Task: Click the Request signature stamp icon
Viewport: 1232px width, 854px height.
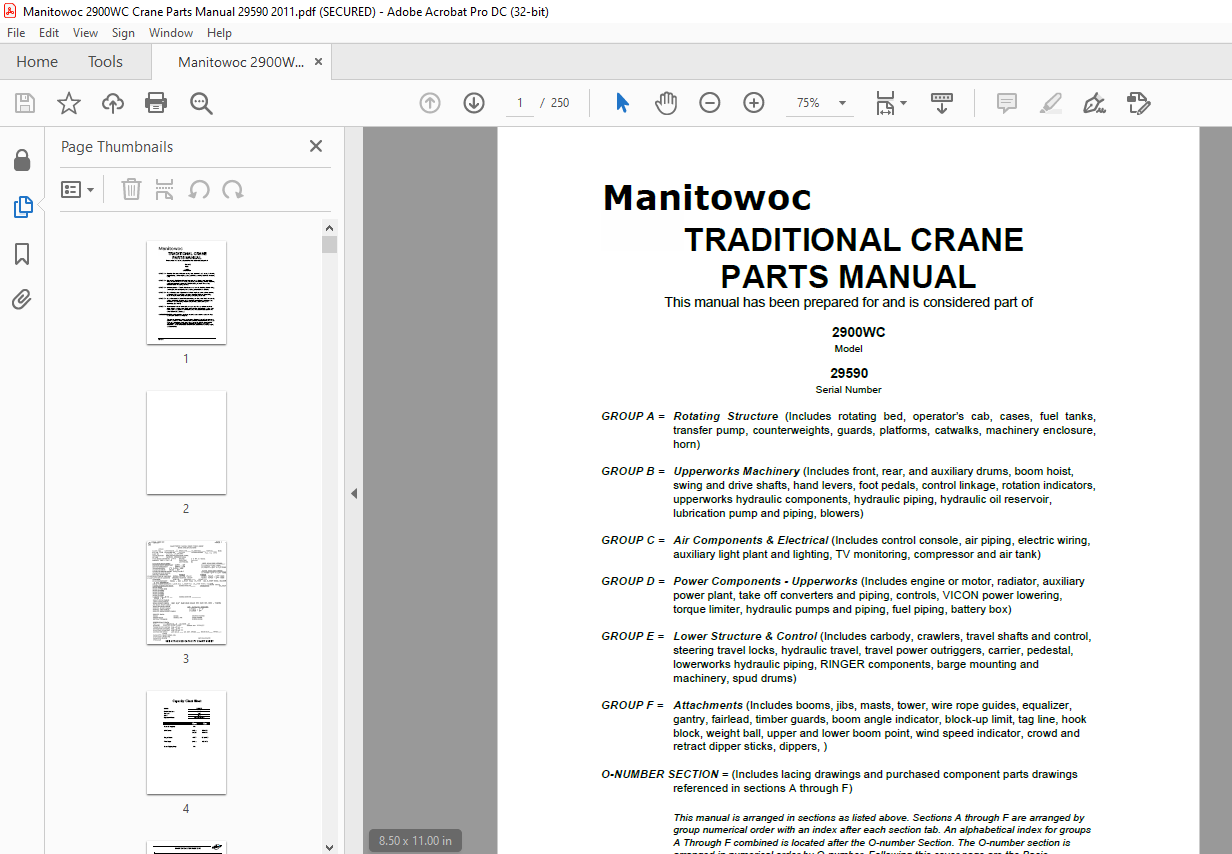Action: [x=1138, y=103]
